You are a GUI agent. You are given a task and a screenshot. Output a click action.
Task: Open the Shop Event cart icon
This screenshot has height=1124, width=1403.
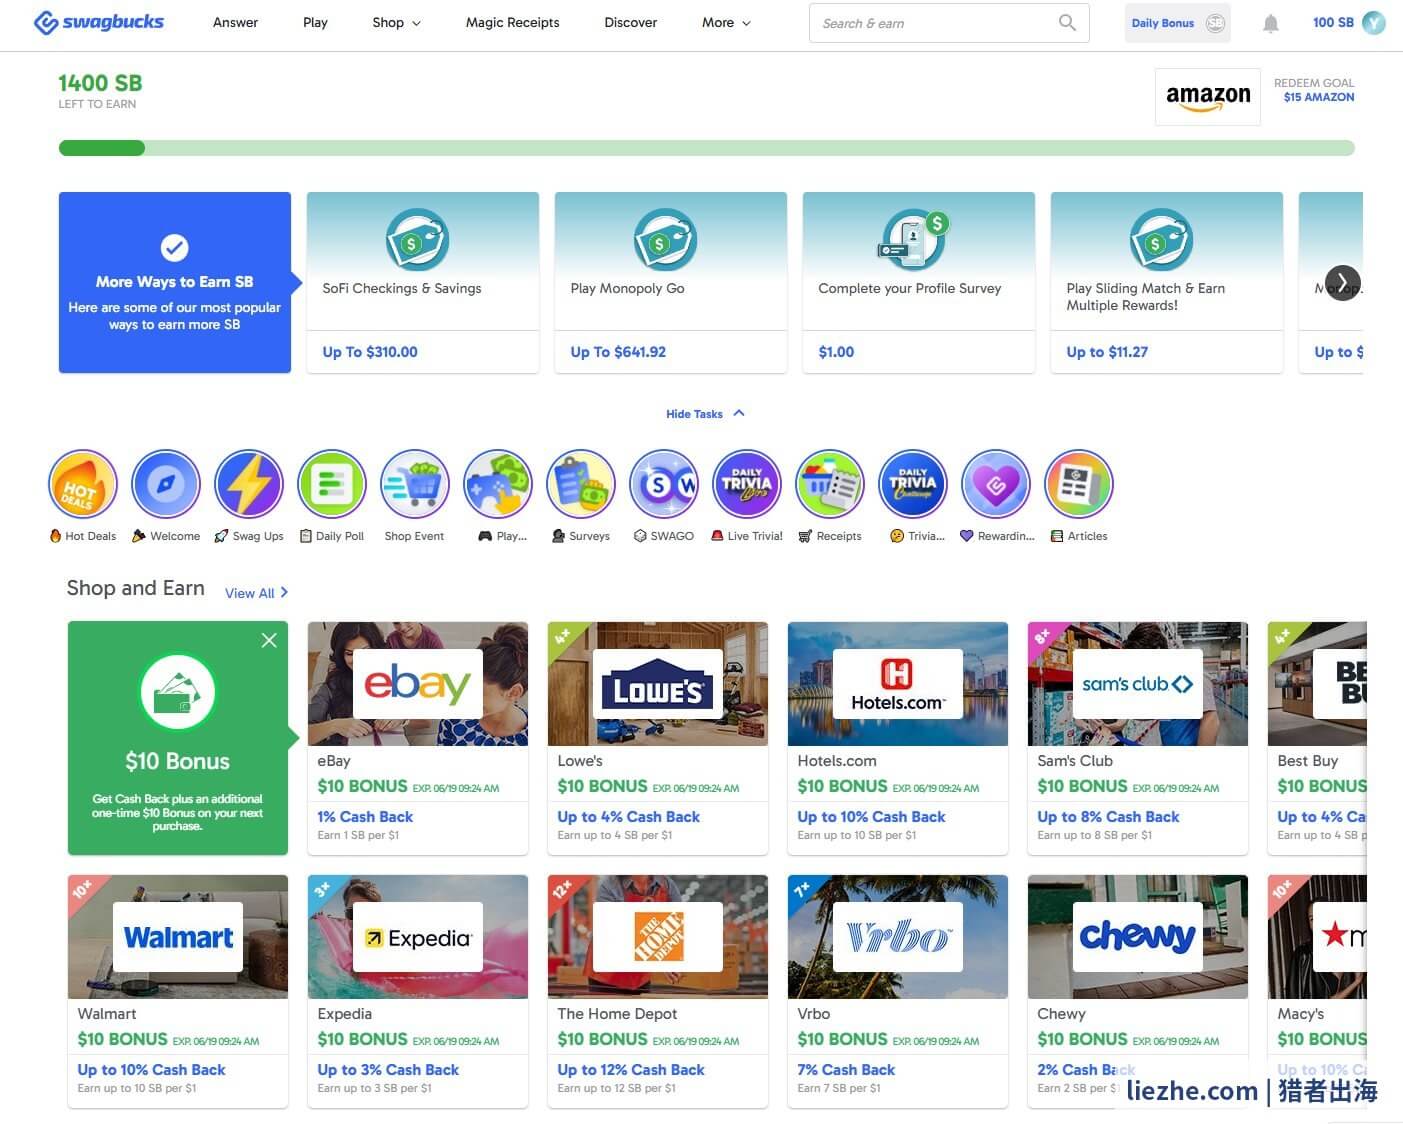coord(415,484)
